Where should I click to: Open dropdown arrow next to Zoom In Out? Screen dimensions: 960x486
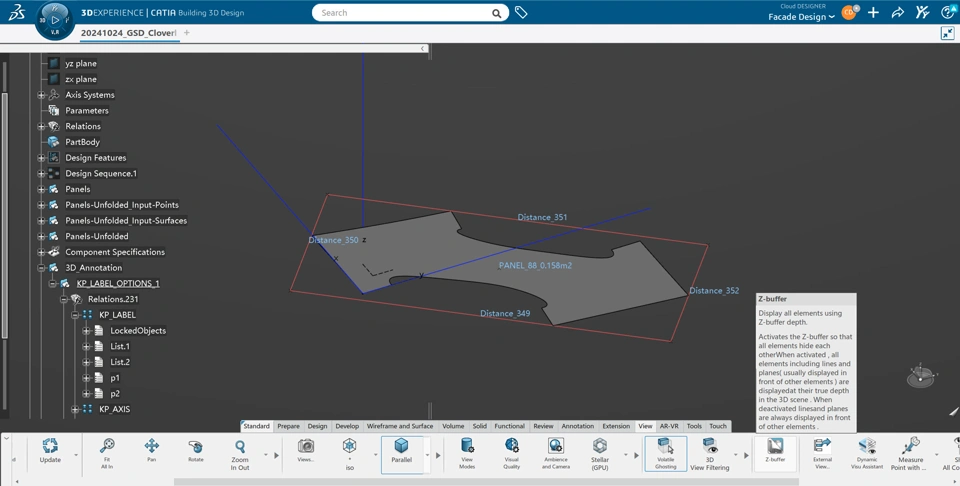pyautogui.click(x=266, y=455)
